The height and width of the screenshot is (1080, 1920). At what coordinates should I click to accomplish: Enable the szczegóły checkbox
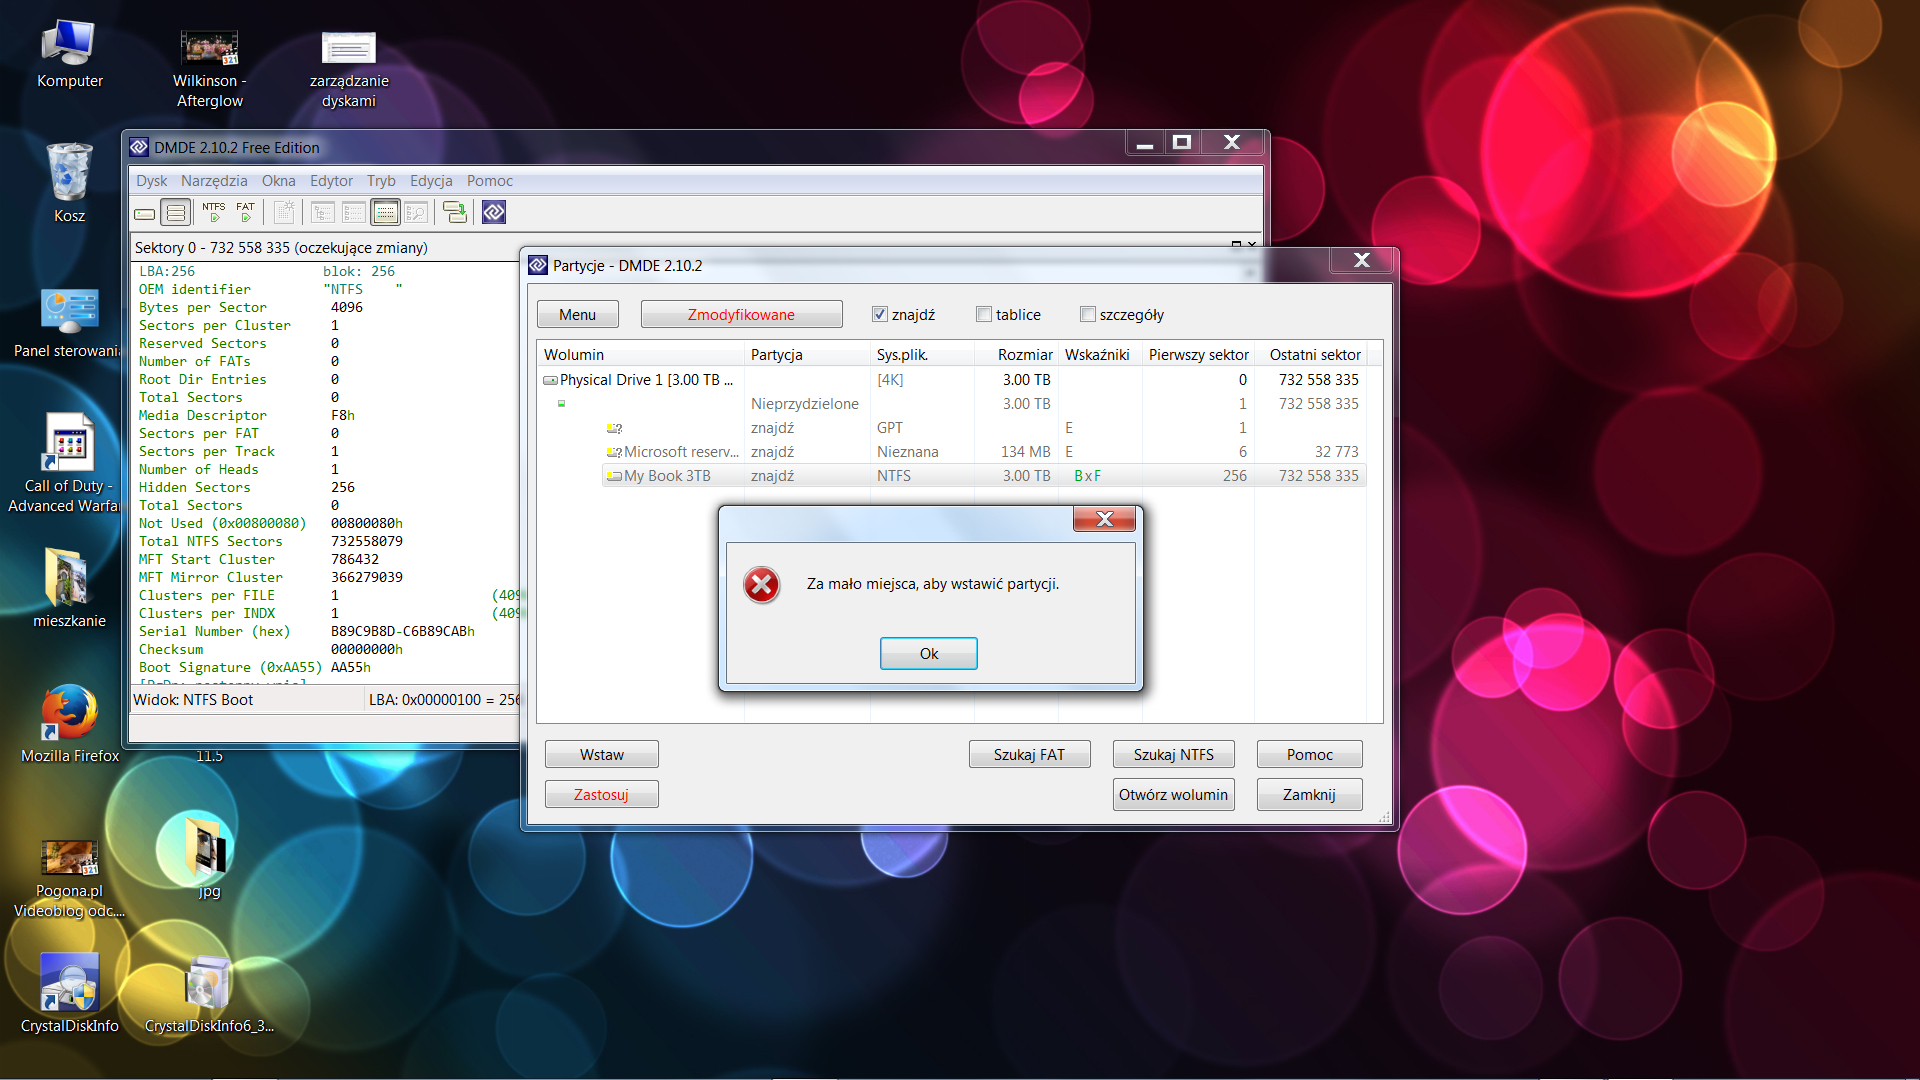click(x=1088, y=315)
